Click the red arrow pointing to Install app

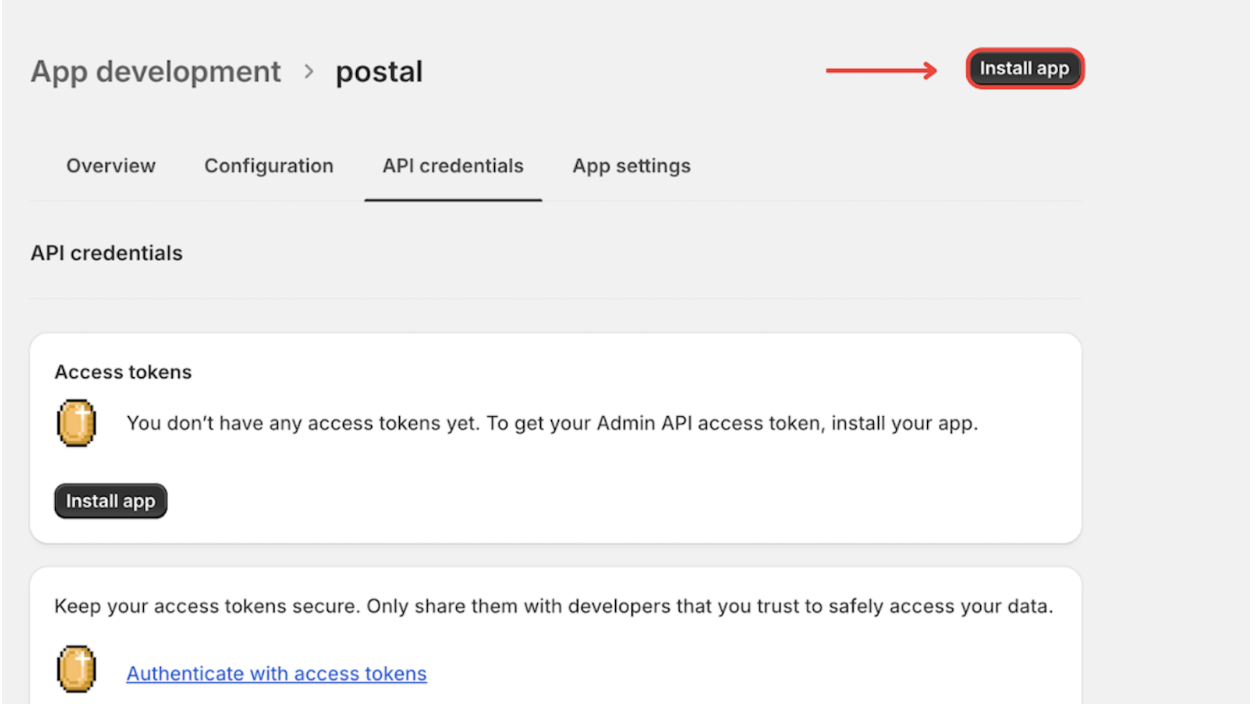click(881, 70)
